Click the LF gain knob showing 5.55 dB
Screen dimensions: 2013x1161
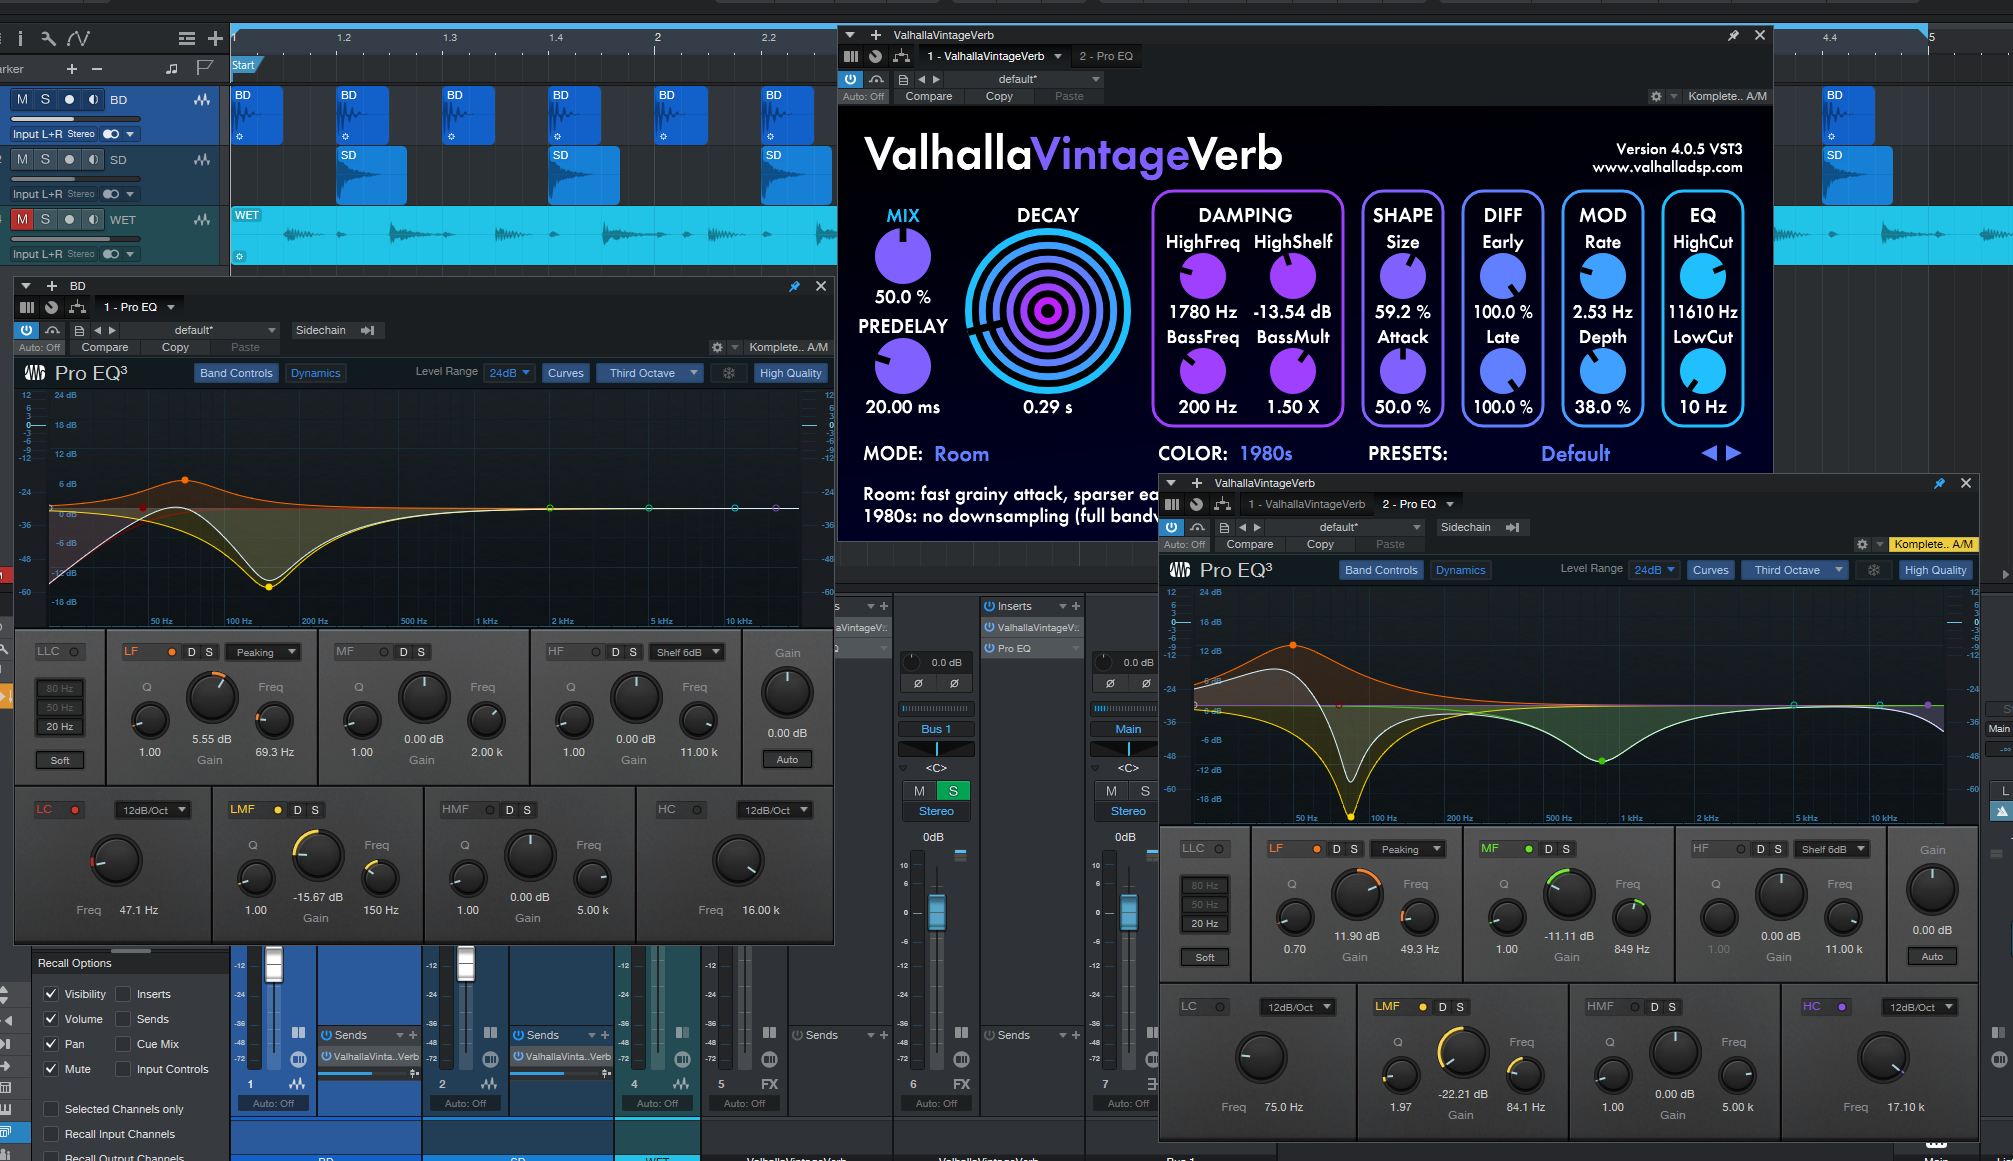click(x=212, y=697)
